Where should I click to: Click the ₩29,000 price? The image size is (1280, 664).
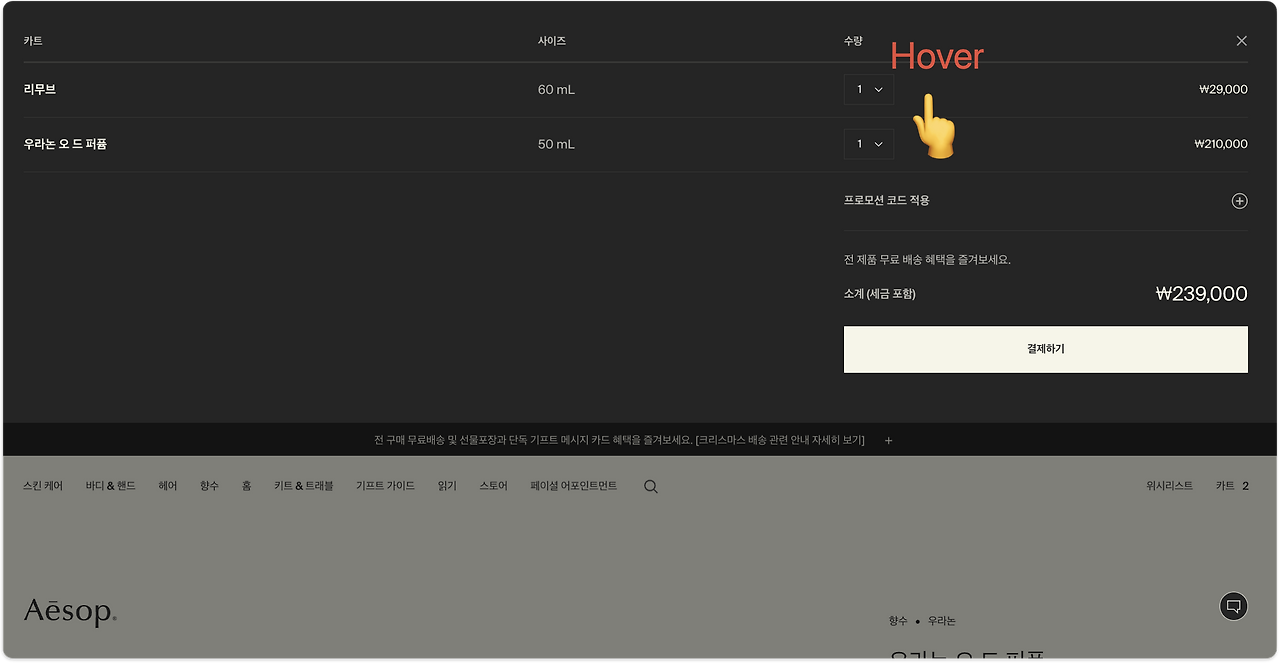tap(1223, 89)
